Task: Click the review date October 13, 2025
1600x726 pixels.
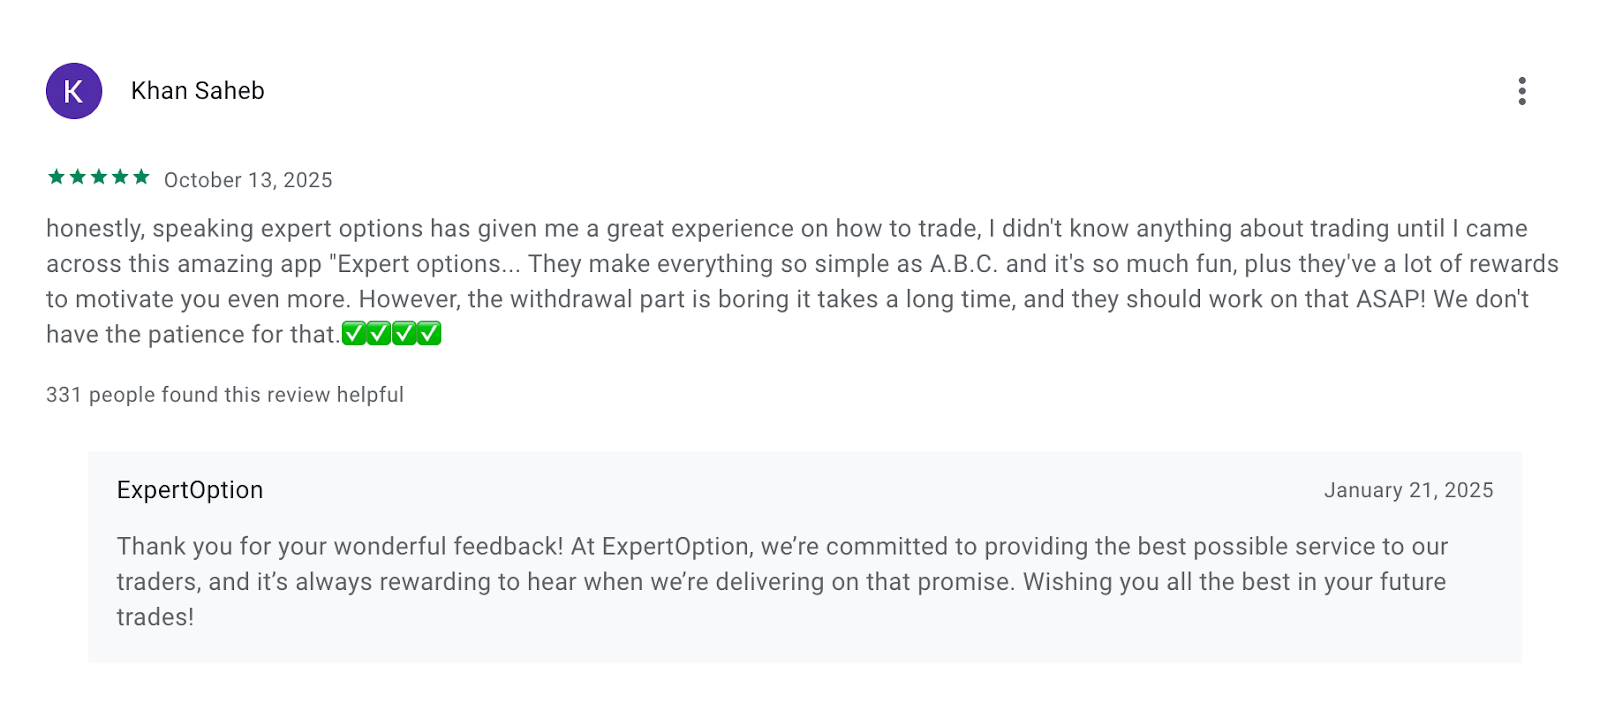Action: (248, 180)
